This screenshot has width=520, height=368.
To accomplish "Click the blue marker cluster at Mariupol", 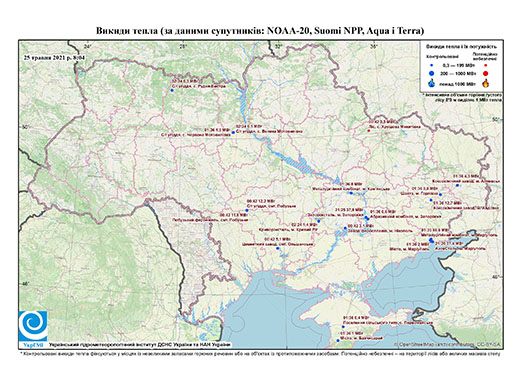I will 432,240.
